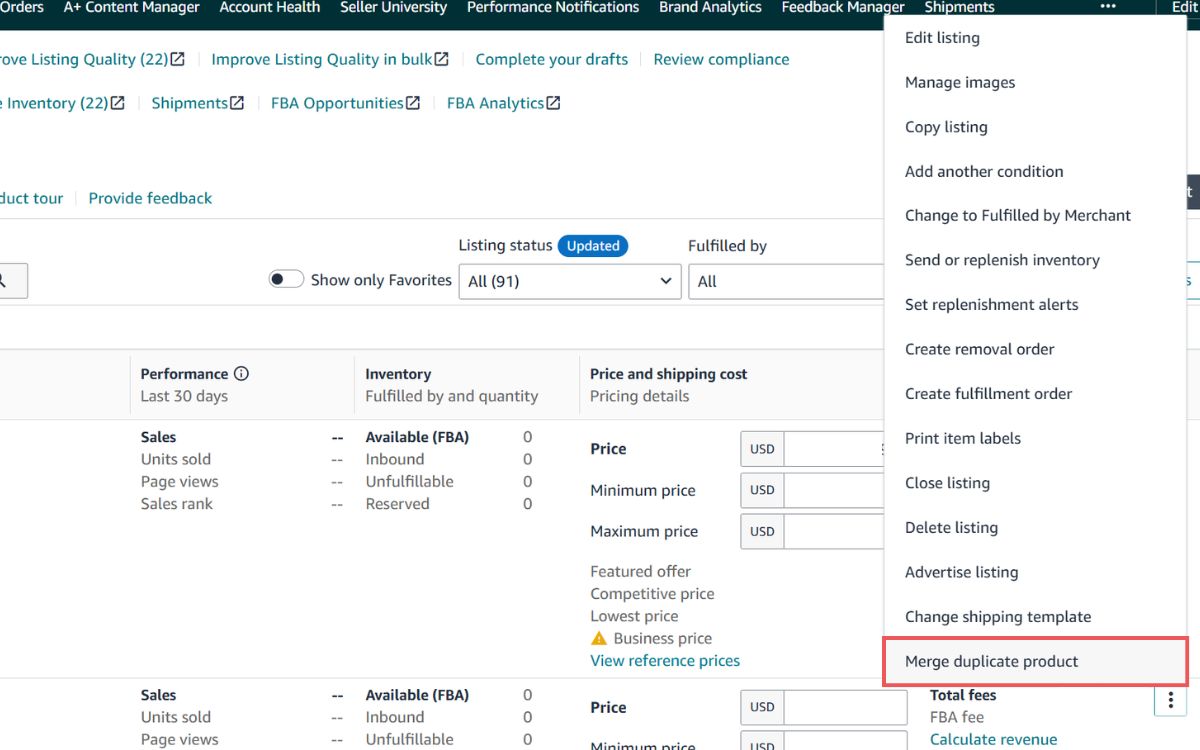Click the Competitive price label
Viewport: 1200px width, 750px height.
click(652, 593)
